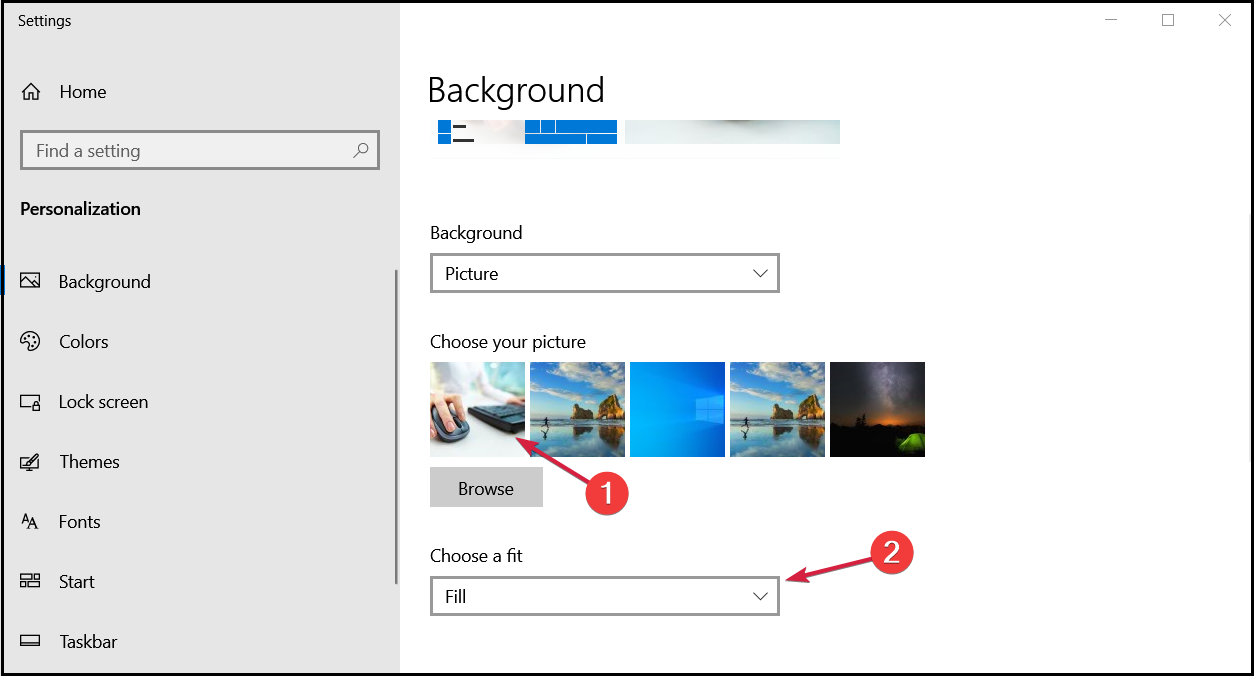Click the Fonts letter icon
Screen dimensions: 1254x676
[x=30, y=522]
